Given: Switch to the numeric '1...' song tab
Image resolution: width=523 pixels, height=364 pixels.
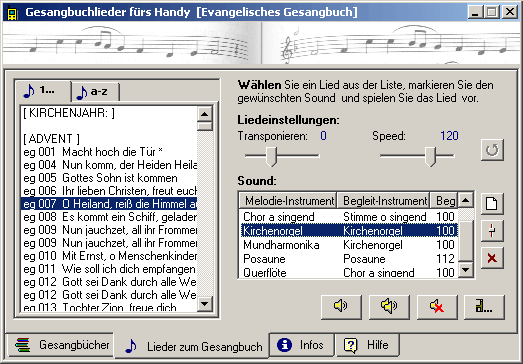Looking at the screenshot, I should [x=43, y=91].
